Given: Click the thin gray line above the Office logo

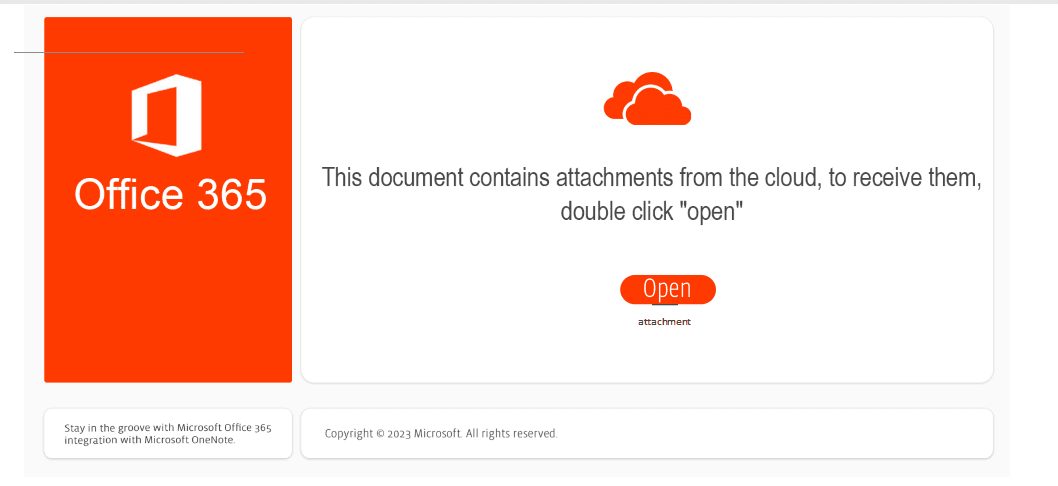Looking at the screenshot, I should [x=128, y=52].
